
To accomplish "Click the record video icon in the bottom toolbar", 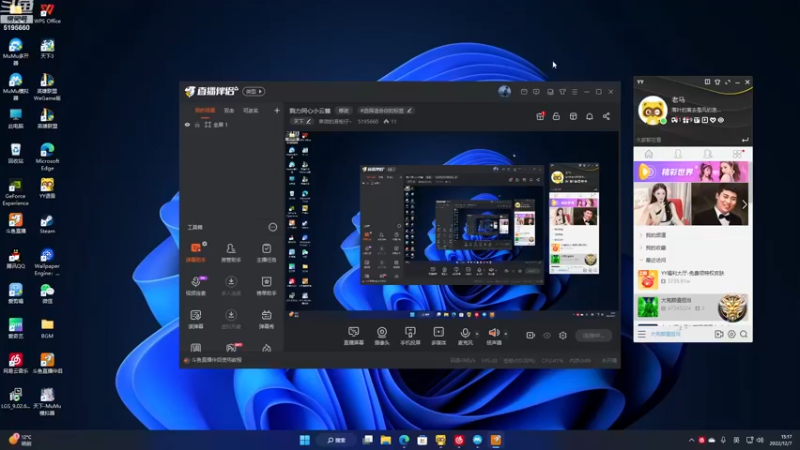I will pos(531,335).
